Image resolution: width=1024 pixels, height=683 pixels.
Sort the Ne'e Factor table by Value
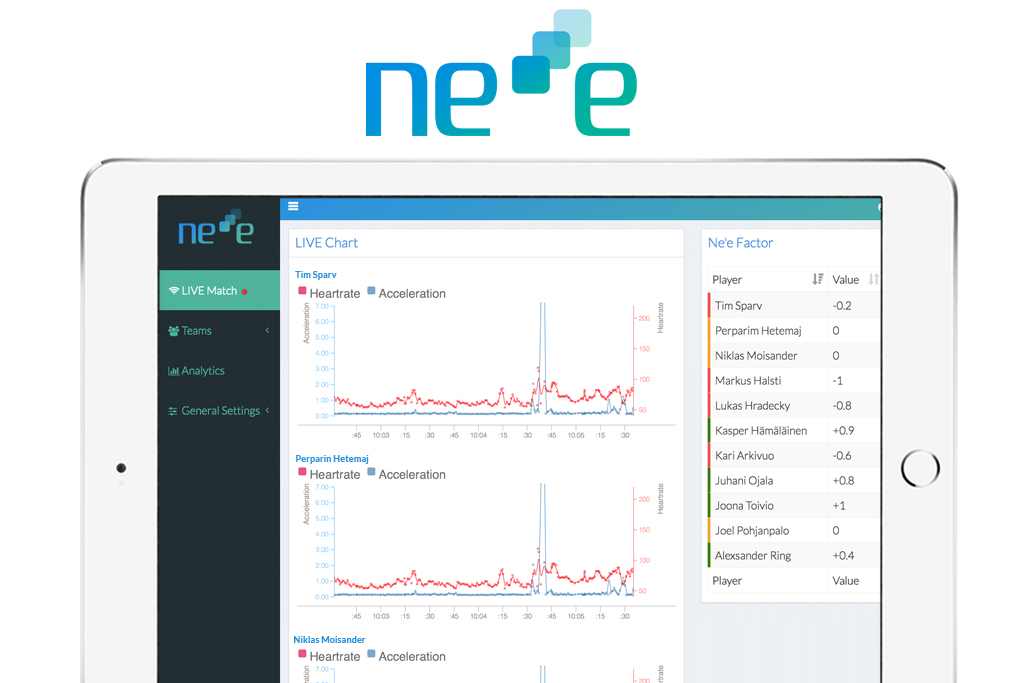click(873, 279)
